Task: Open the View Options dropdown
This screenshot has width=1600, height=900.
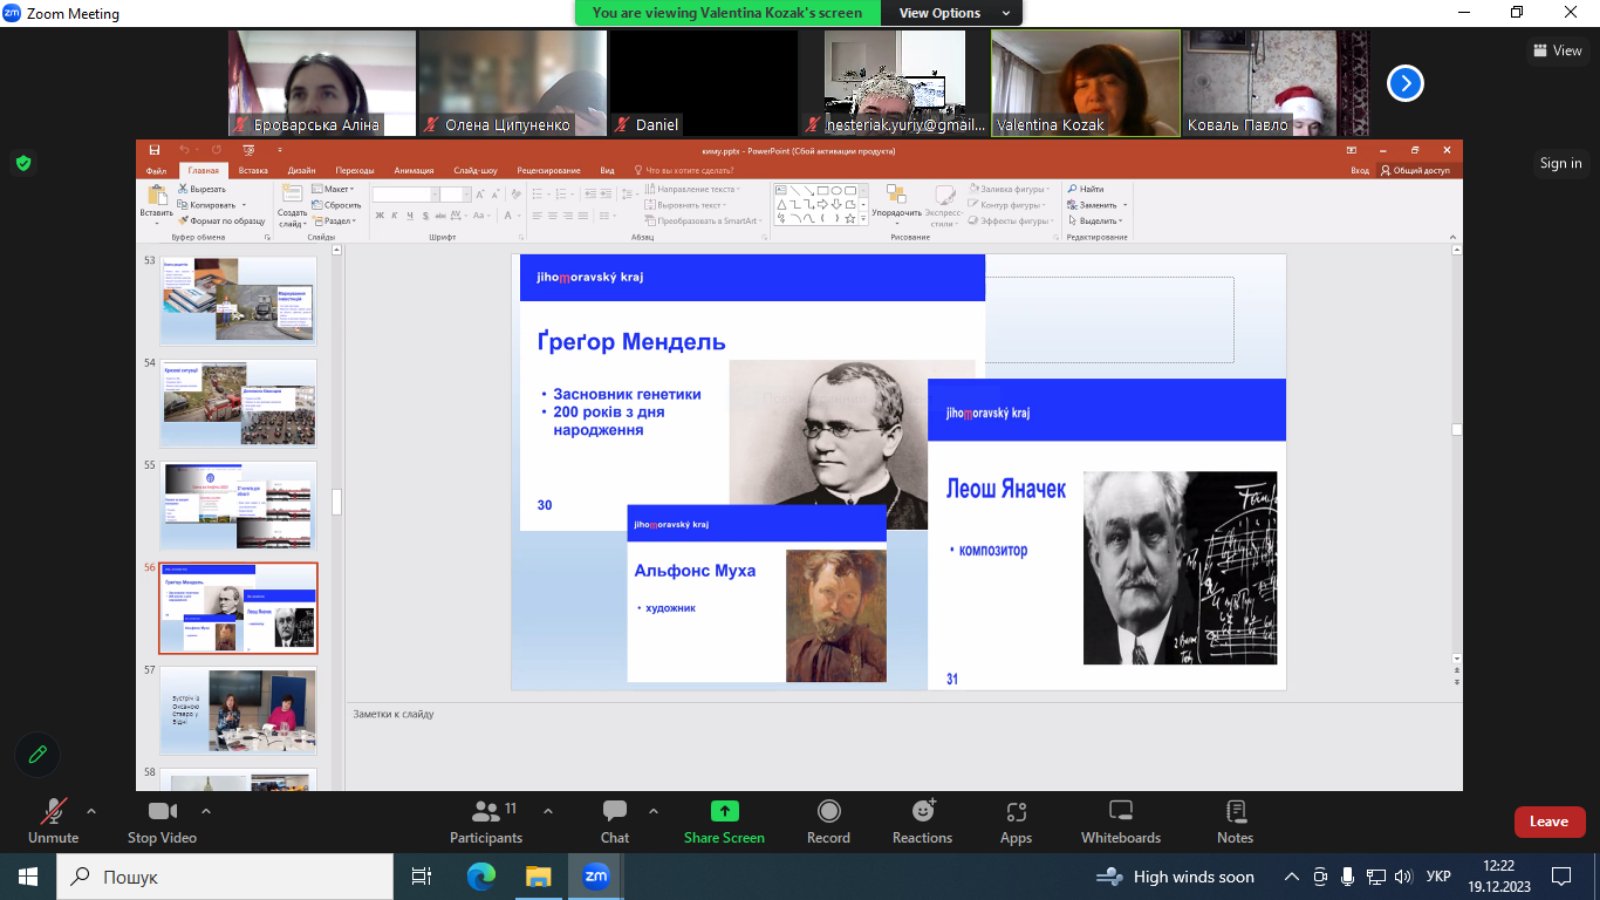Action: point(952,13)
